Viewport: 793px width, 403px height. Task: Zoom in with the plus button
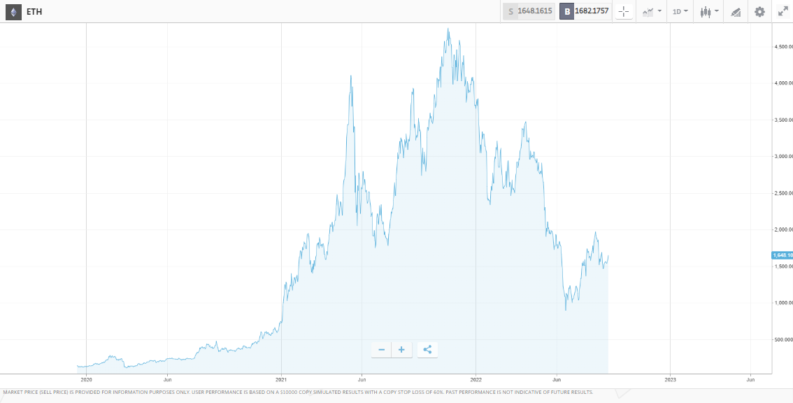(x=401, y=350)
